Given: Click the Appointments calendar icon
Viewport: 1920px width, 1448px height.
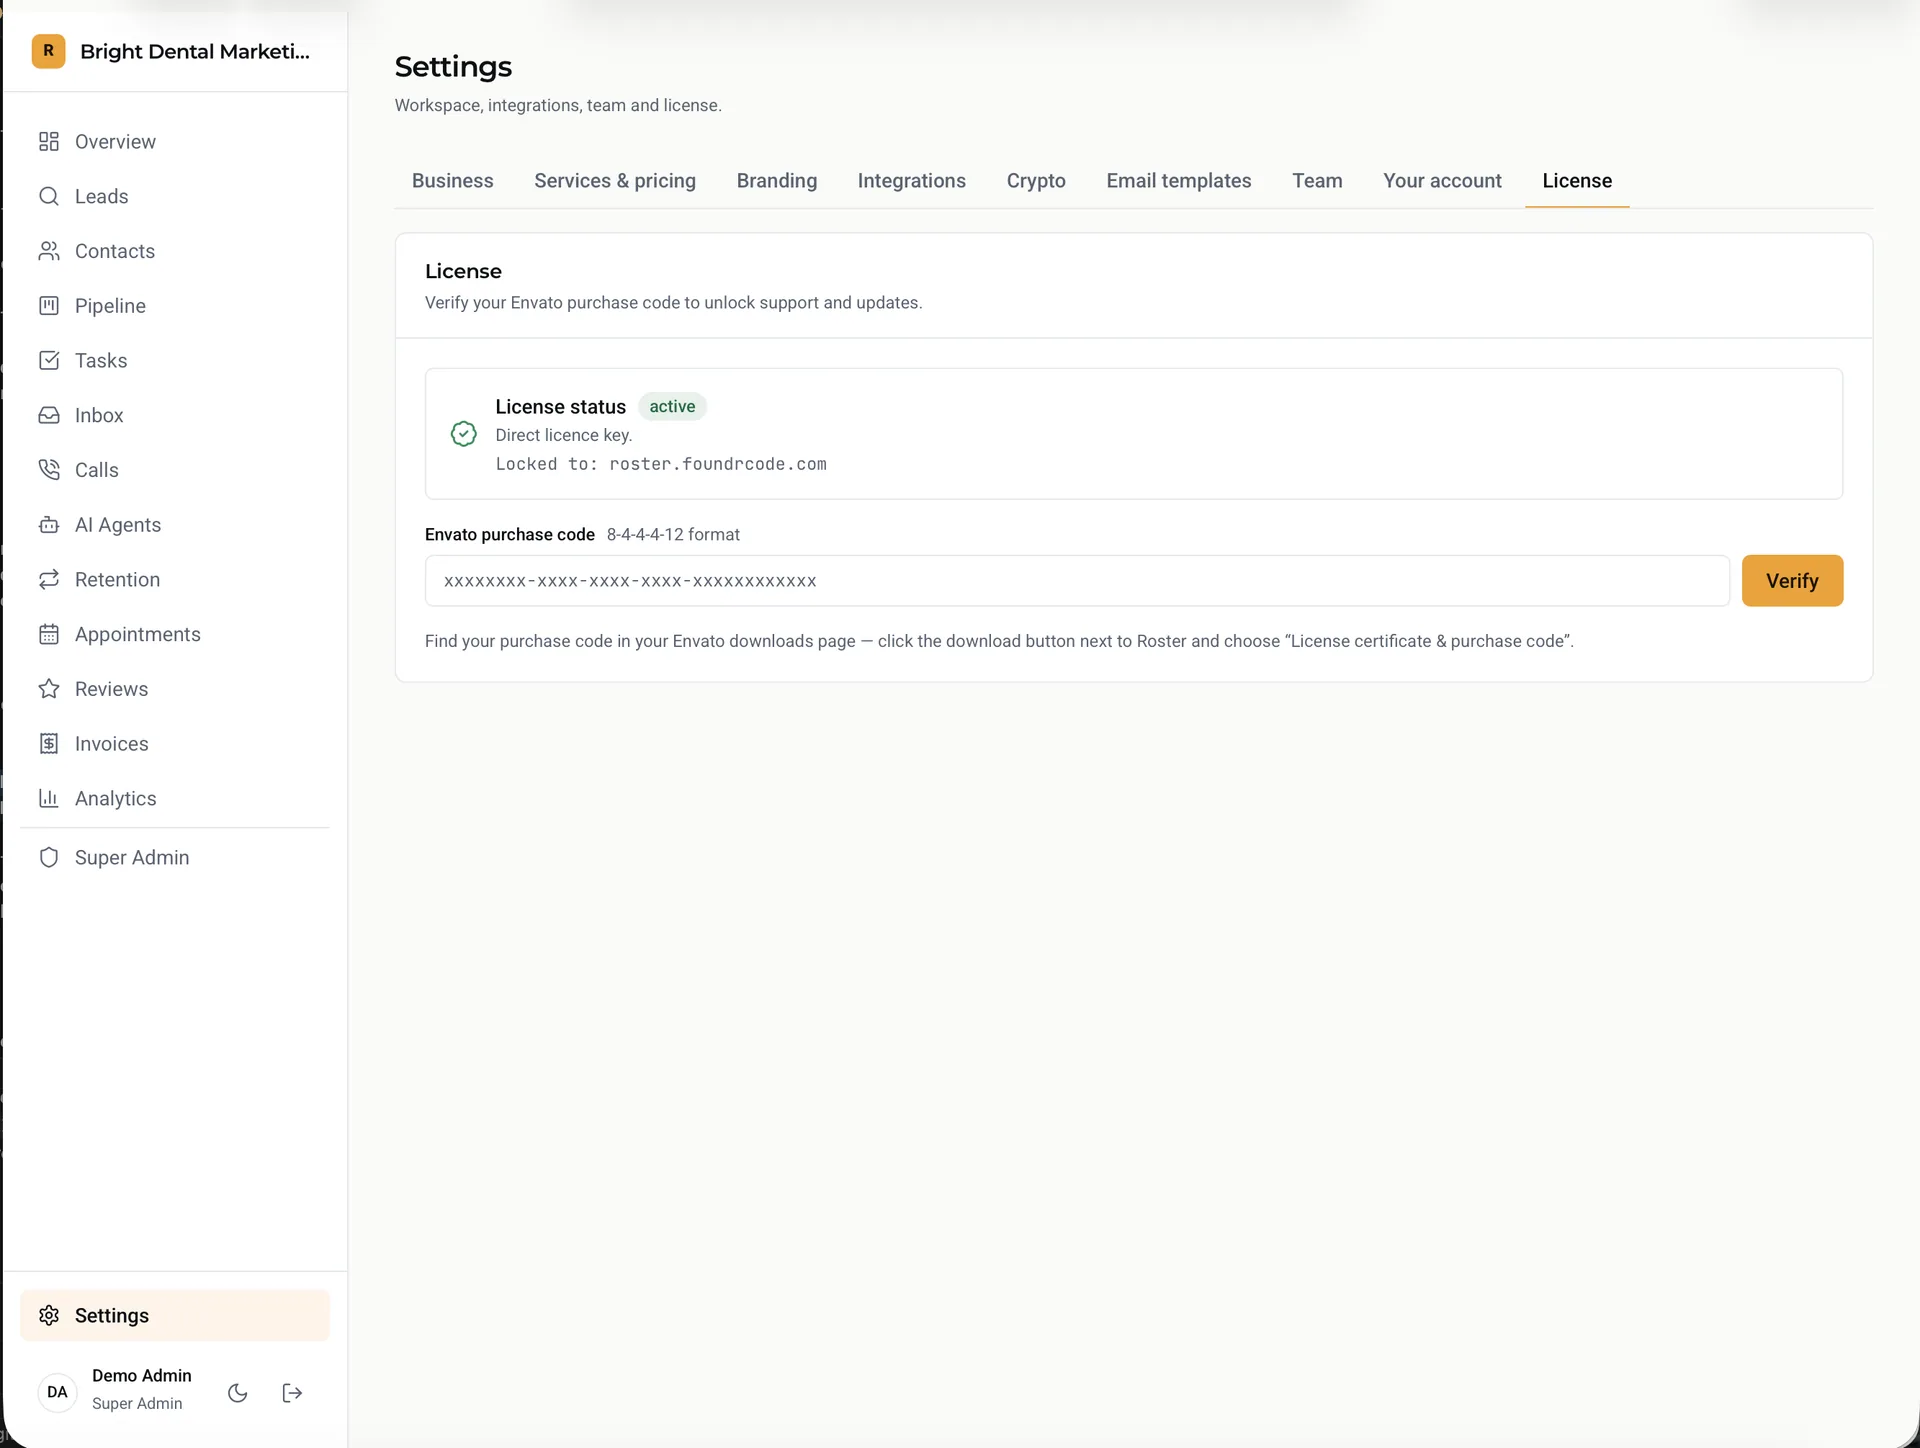Looking at the screenshot, I should pyautogui.click(x=48, y=634).
